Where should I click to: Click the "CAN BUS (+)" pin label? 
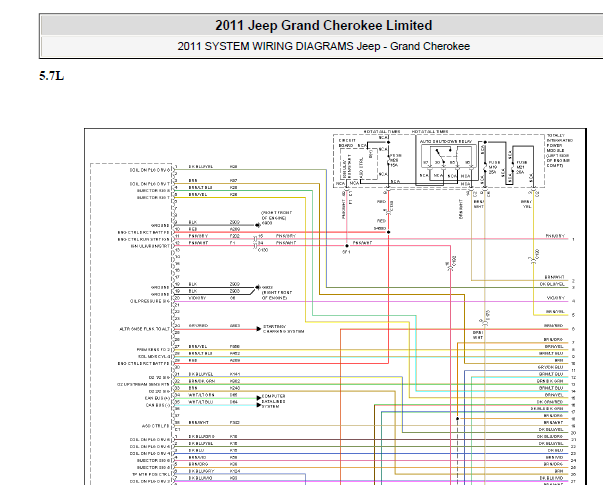tap(157, 398)
